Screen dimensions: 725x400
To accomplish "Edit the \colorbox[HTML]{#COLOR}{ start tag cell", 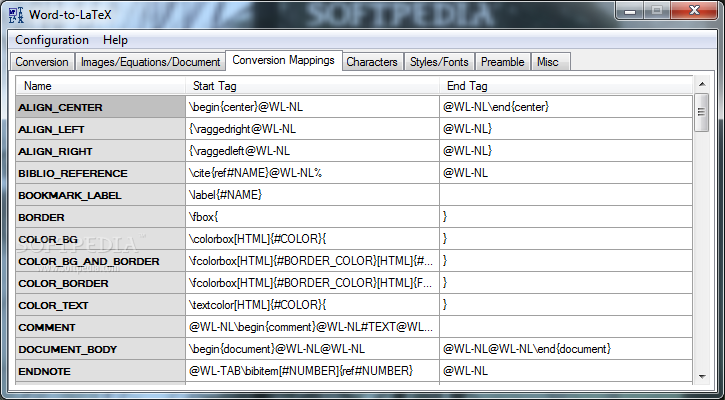I will (x=313, y=239).
